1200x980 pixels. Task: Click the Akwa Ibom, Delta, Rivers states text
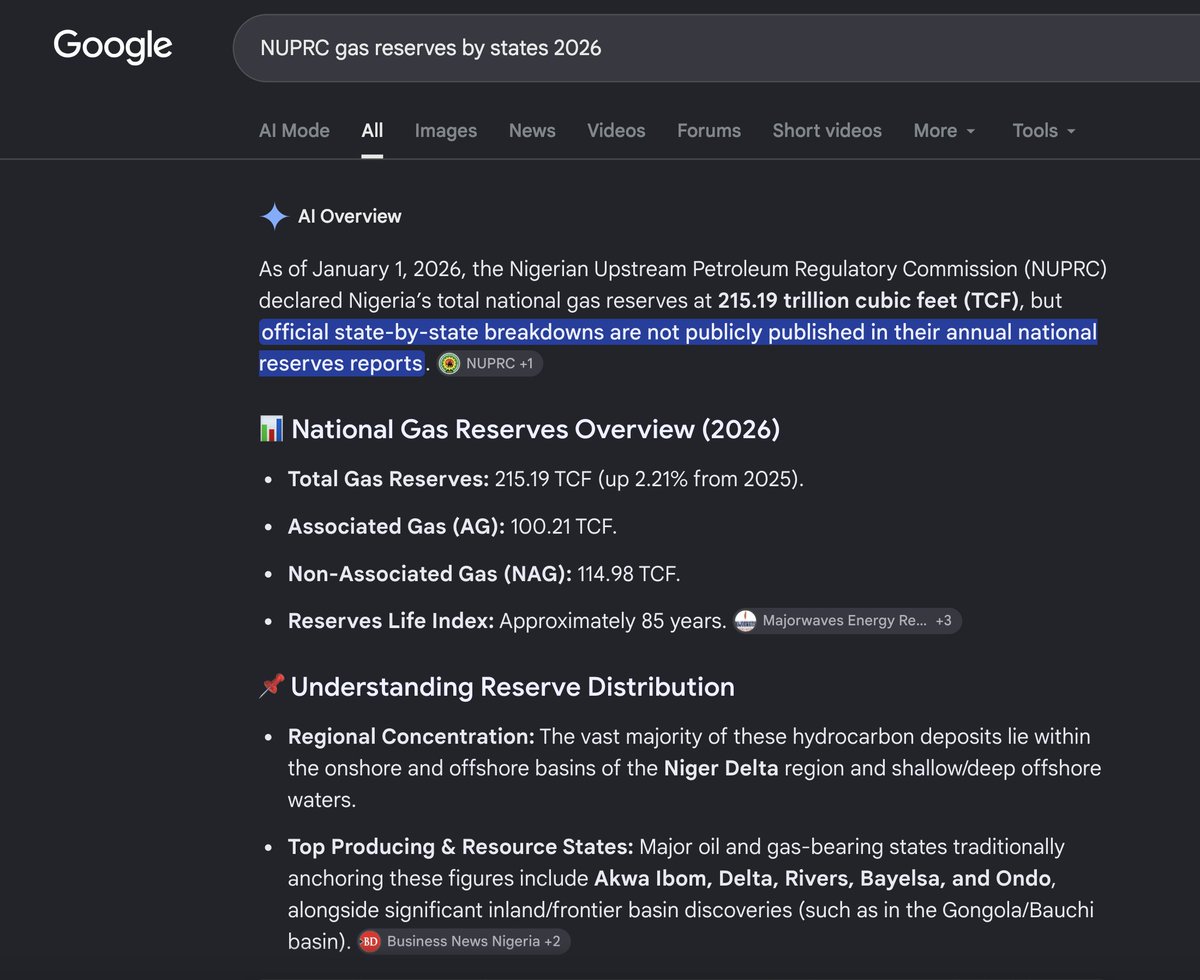[822, 879]
